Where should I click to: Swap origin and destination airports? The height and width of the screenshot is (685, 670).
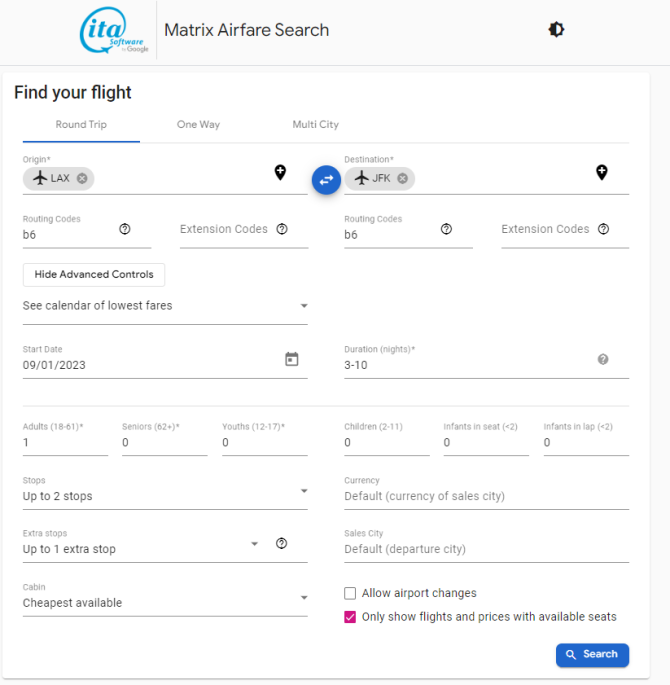[326, 180]
